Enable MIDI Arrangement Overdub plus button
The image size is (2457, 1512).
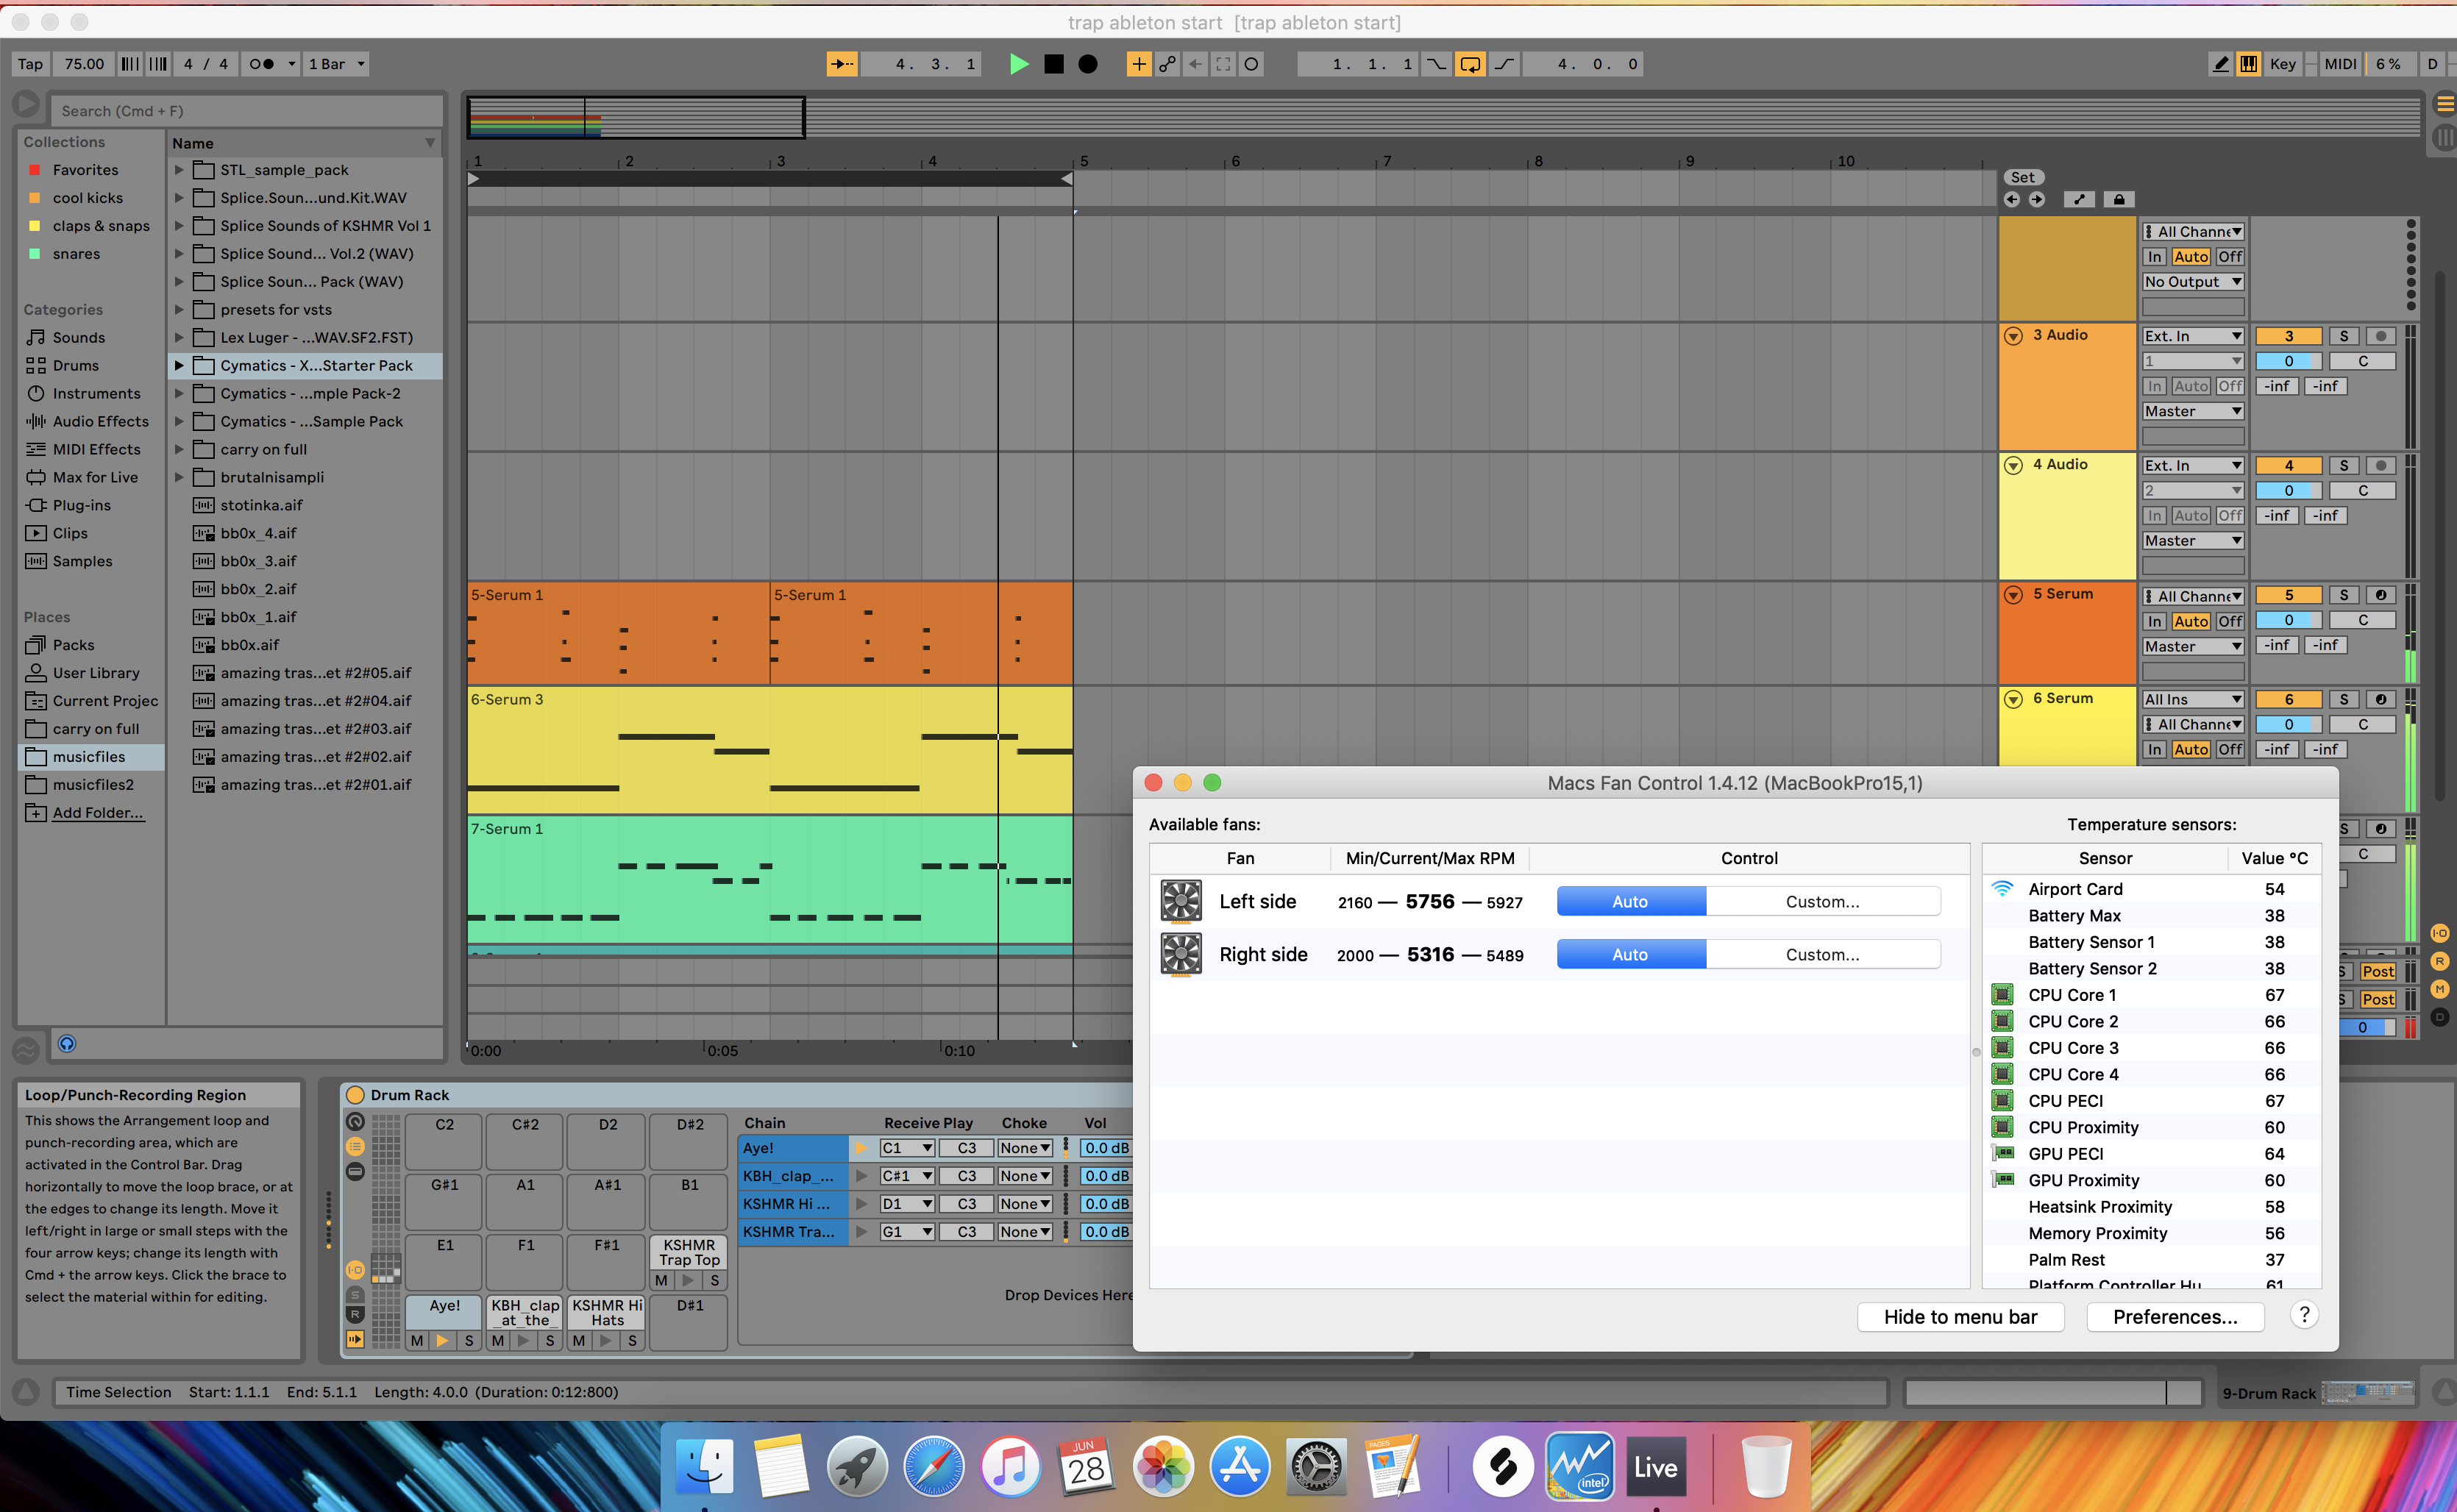click(1138, 64)
